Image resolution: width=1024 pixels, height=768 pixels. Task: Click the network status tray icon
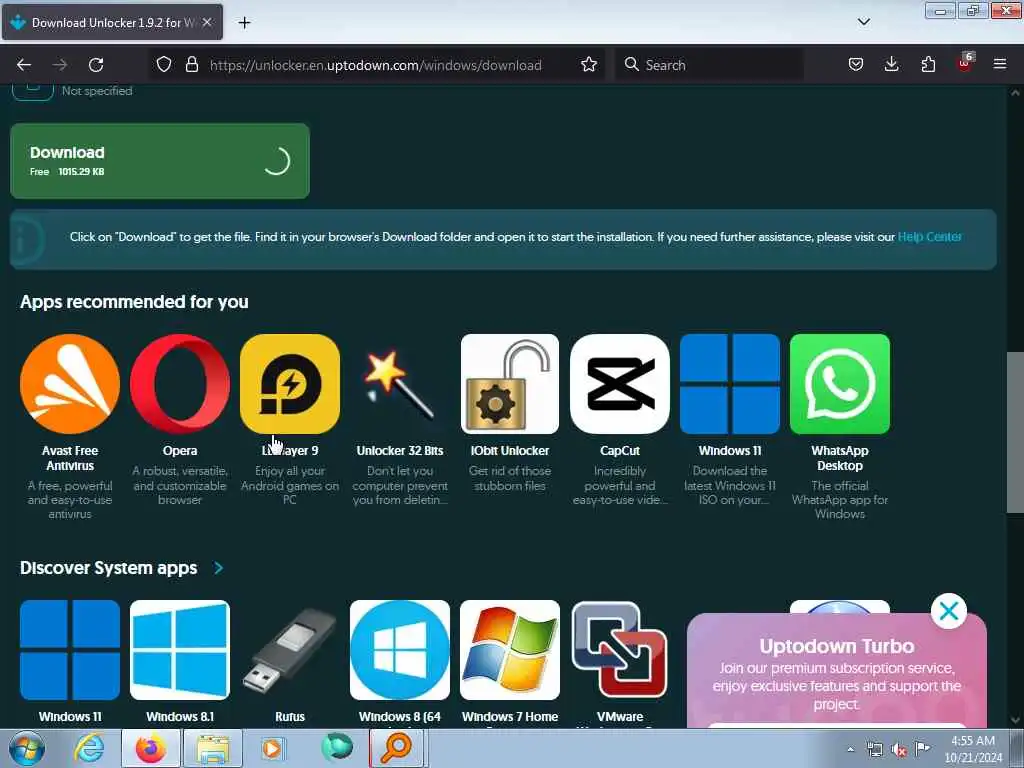[874, 750]
